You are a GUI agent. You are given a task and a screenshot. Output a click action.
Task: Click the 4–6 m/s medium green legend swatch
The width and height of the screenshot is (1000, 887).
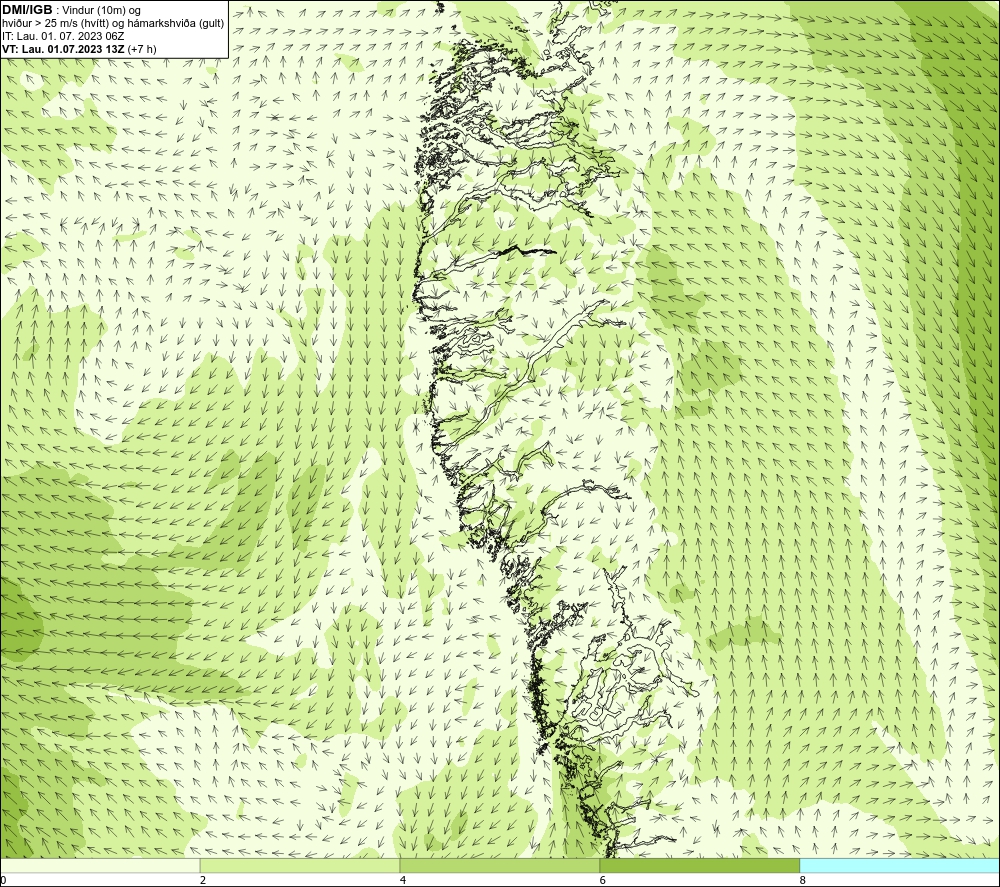(499, 865)
